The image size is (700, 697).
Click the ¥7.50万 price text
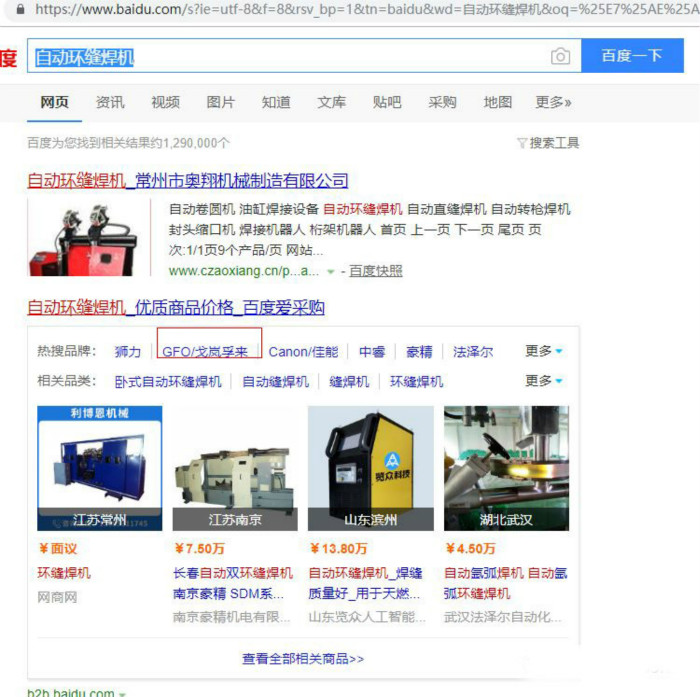pos(200,548)
